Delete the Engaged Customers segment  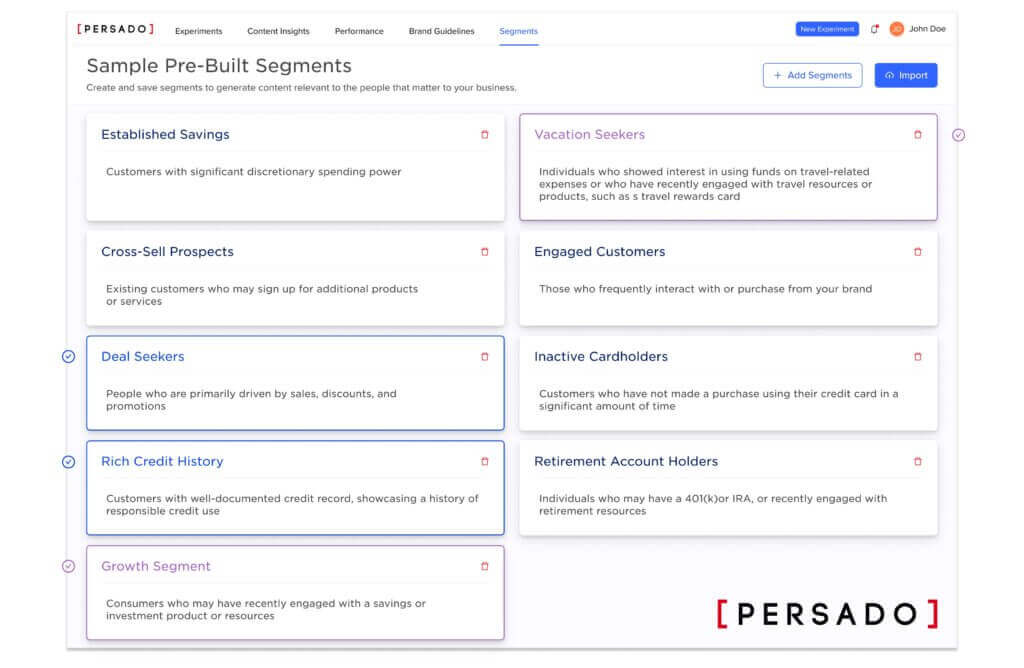pyautogui.click(x=918, y=252)
